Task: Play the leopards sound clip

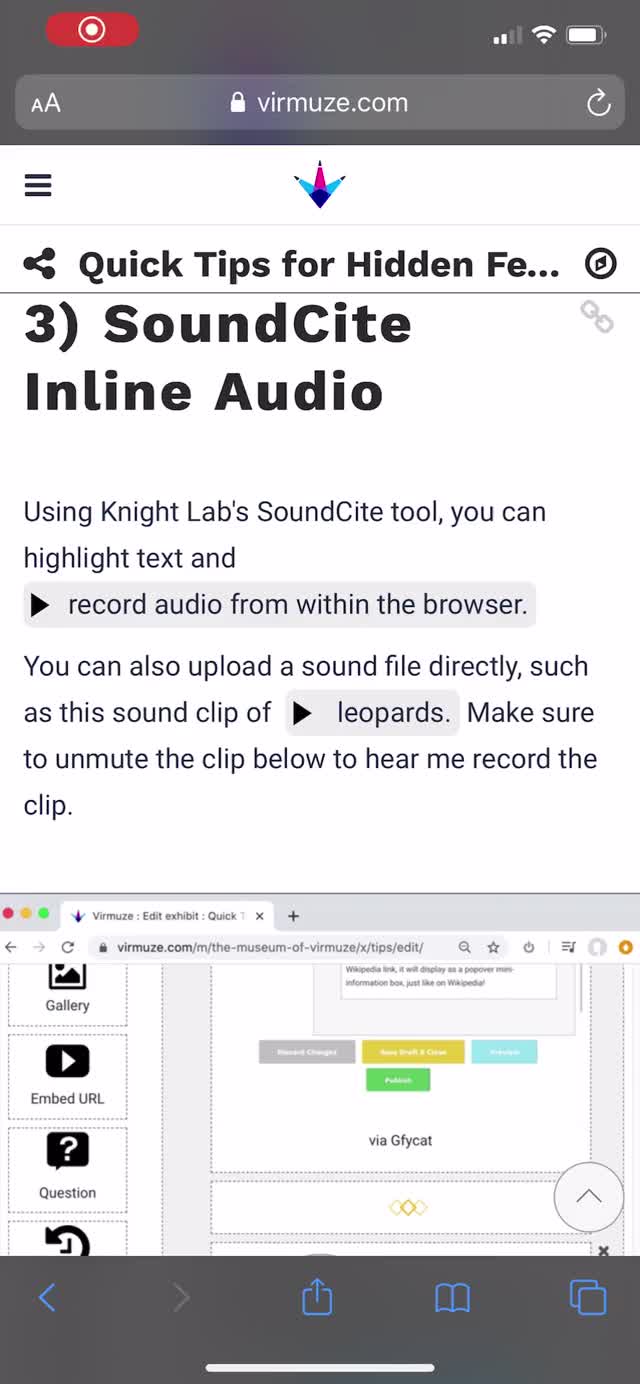Action: [372, 712]
